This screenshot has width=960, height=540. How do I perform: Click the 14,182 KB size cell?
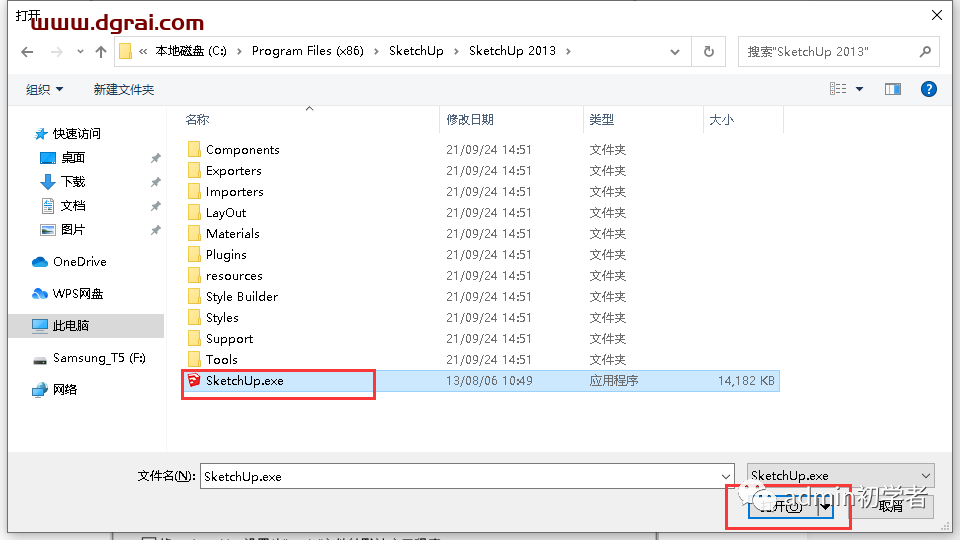pos(746,381)
